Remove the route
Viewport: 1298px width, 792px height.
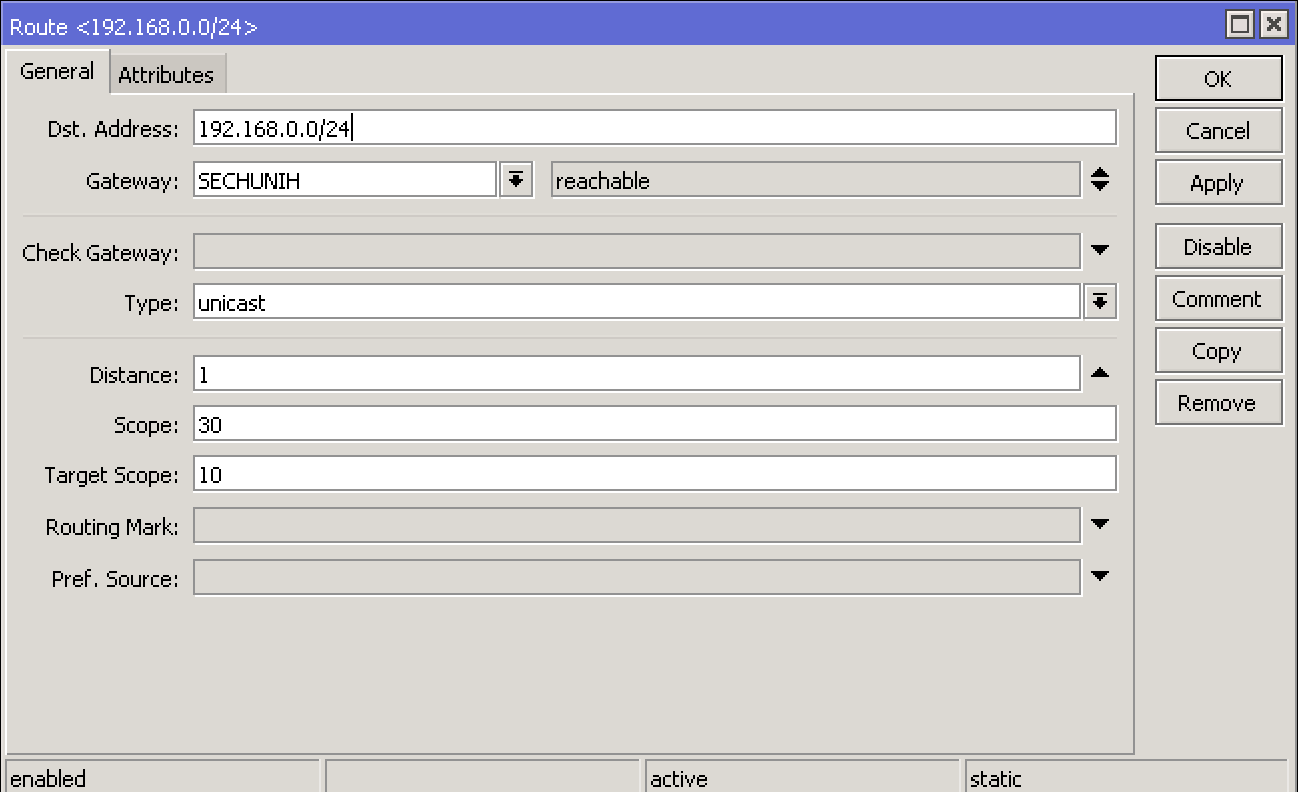point(1218,403)
